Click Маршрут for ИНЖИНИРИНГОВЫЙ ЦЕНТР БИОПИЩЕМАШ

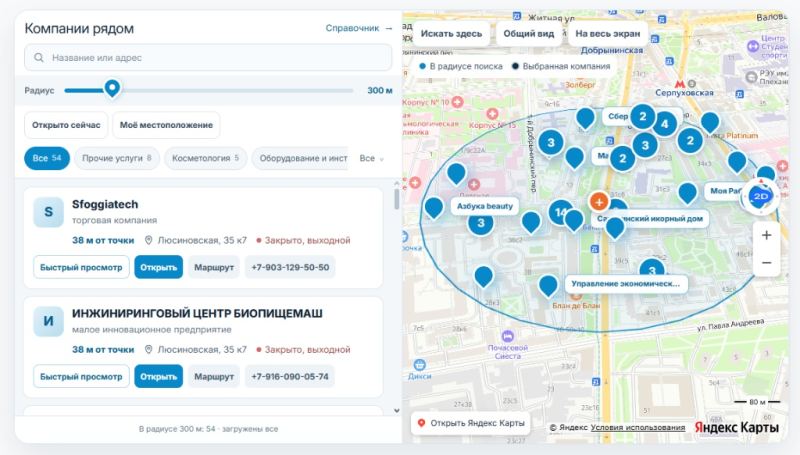214,376
